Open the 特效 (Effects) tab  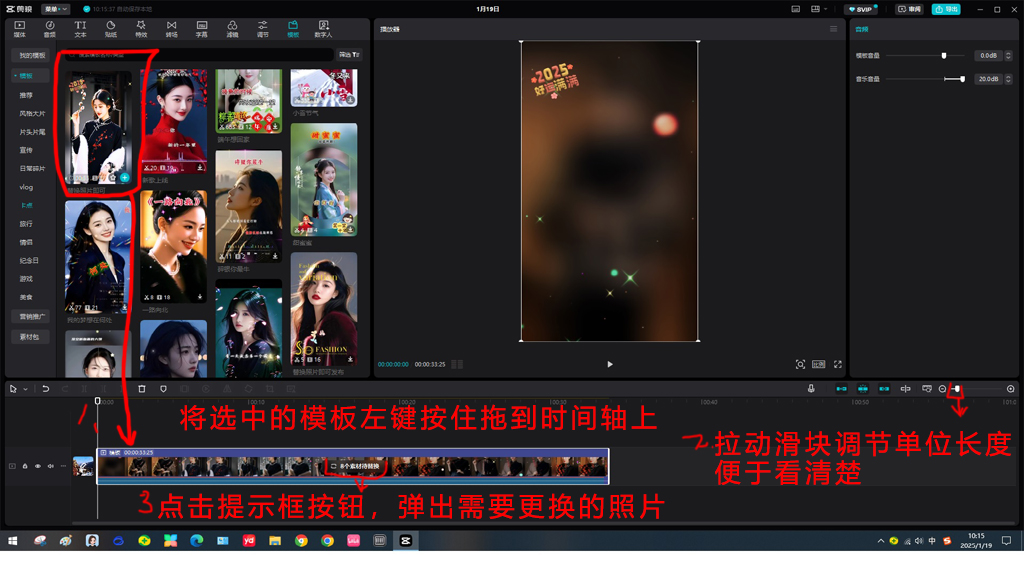point(141,29)
